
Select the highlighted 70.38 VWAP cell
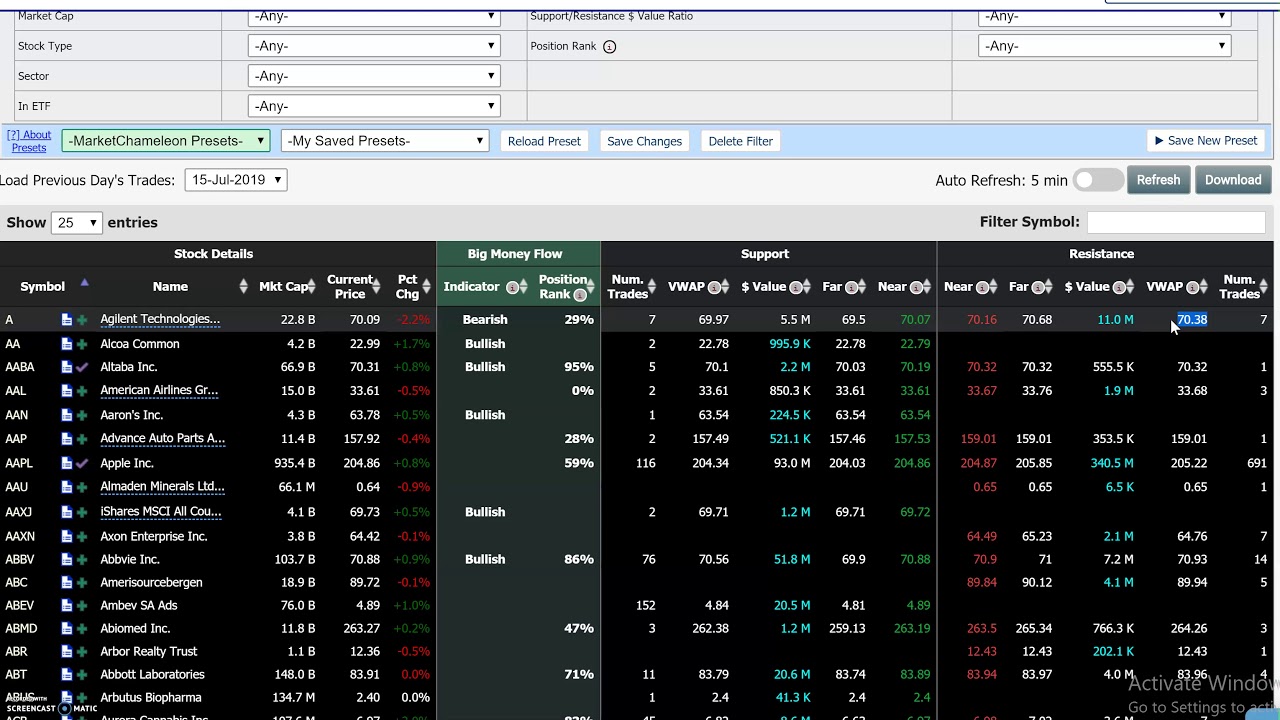[1192, 320]
